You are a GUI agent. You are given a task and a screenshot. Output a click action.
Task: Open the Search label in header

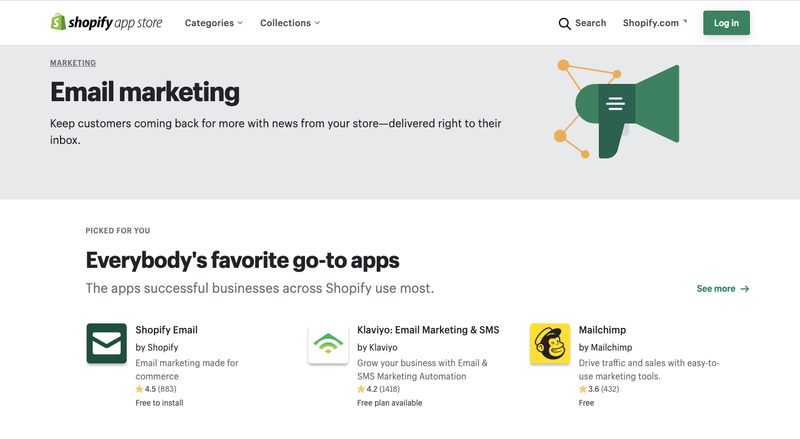click(x=591, y=23)
